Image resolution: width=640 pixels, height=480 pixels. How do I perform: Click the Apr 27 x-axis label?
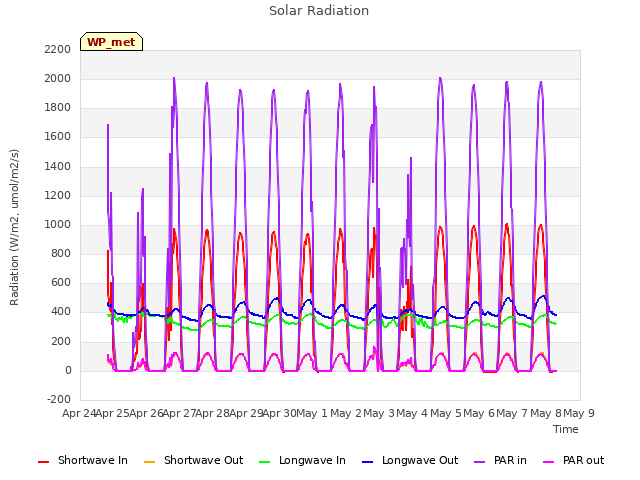[179, 413]
